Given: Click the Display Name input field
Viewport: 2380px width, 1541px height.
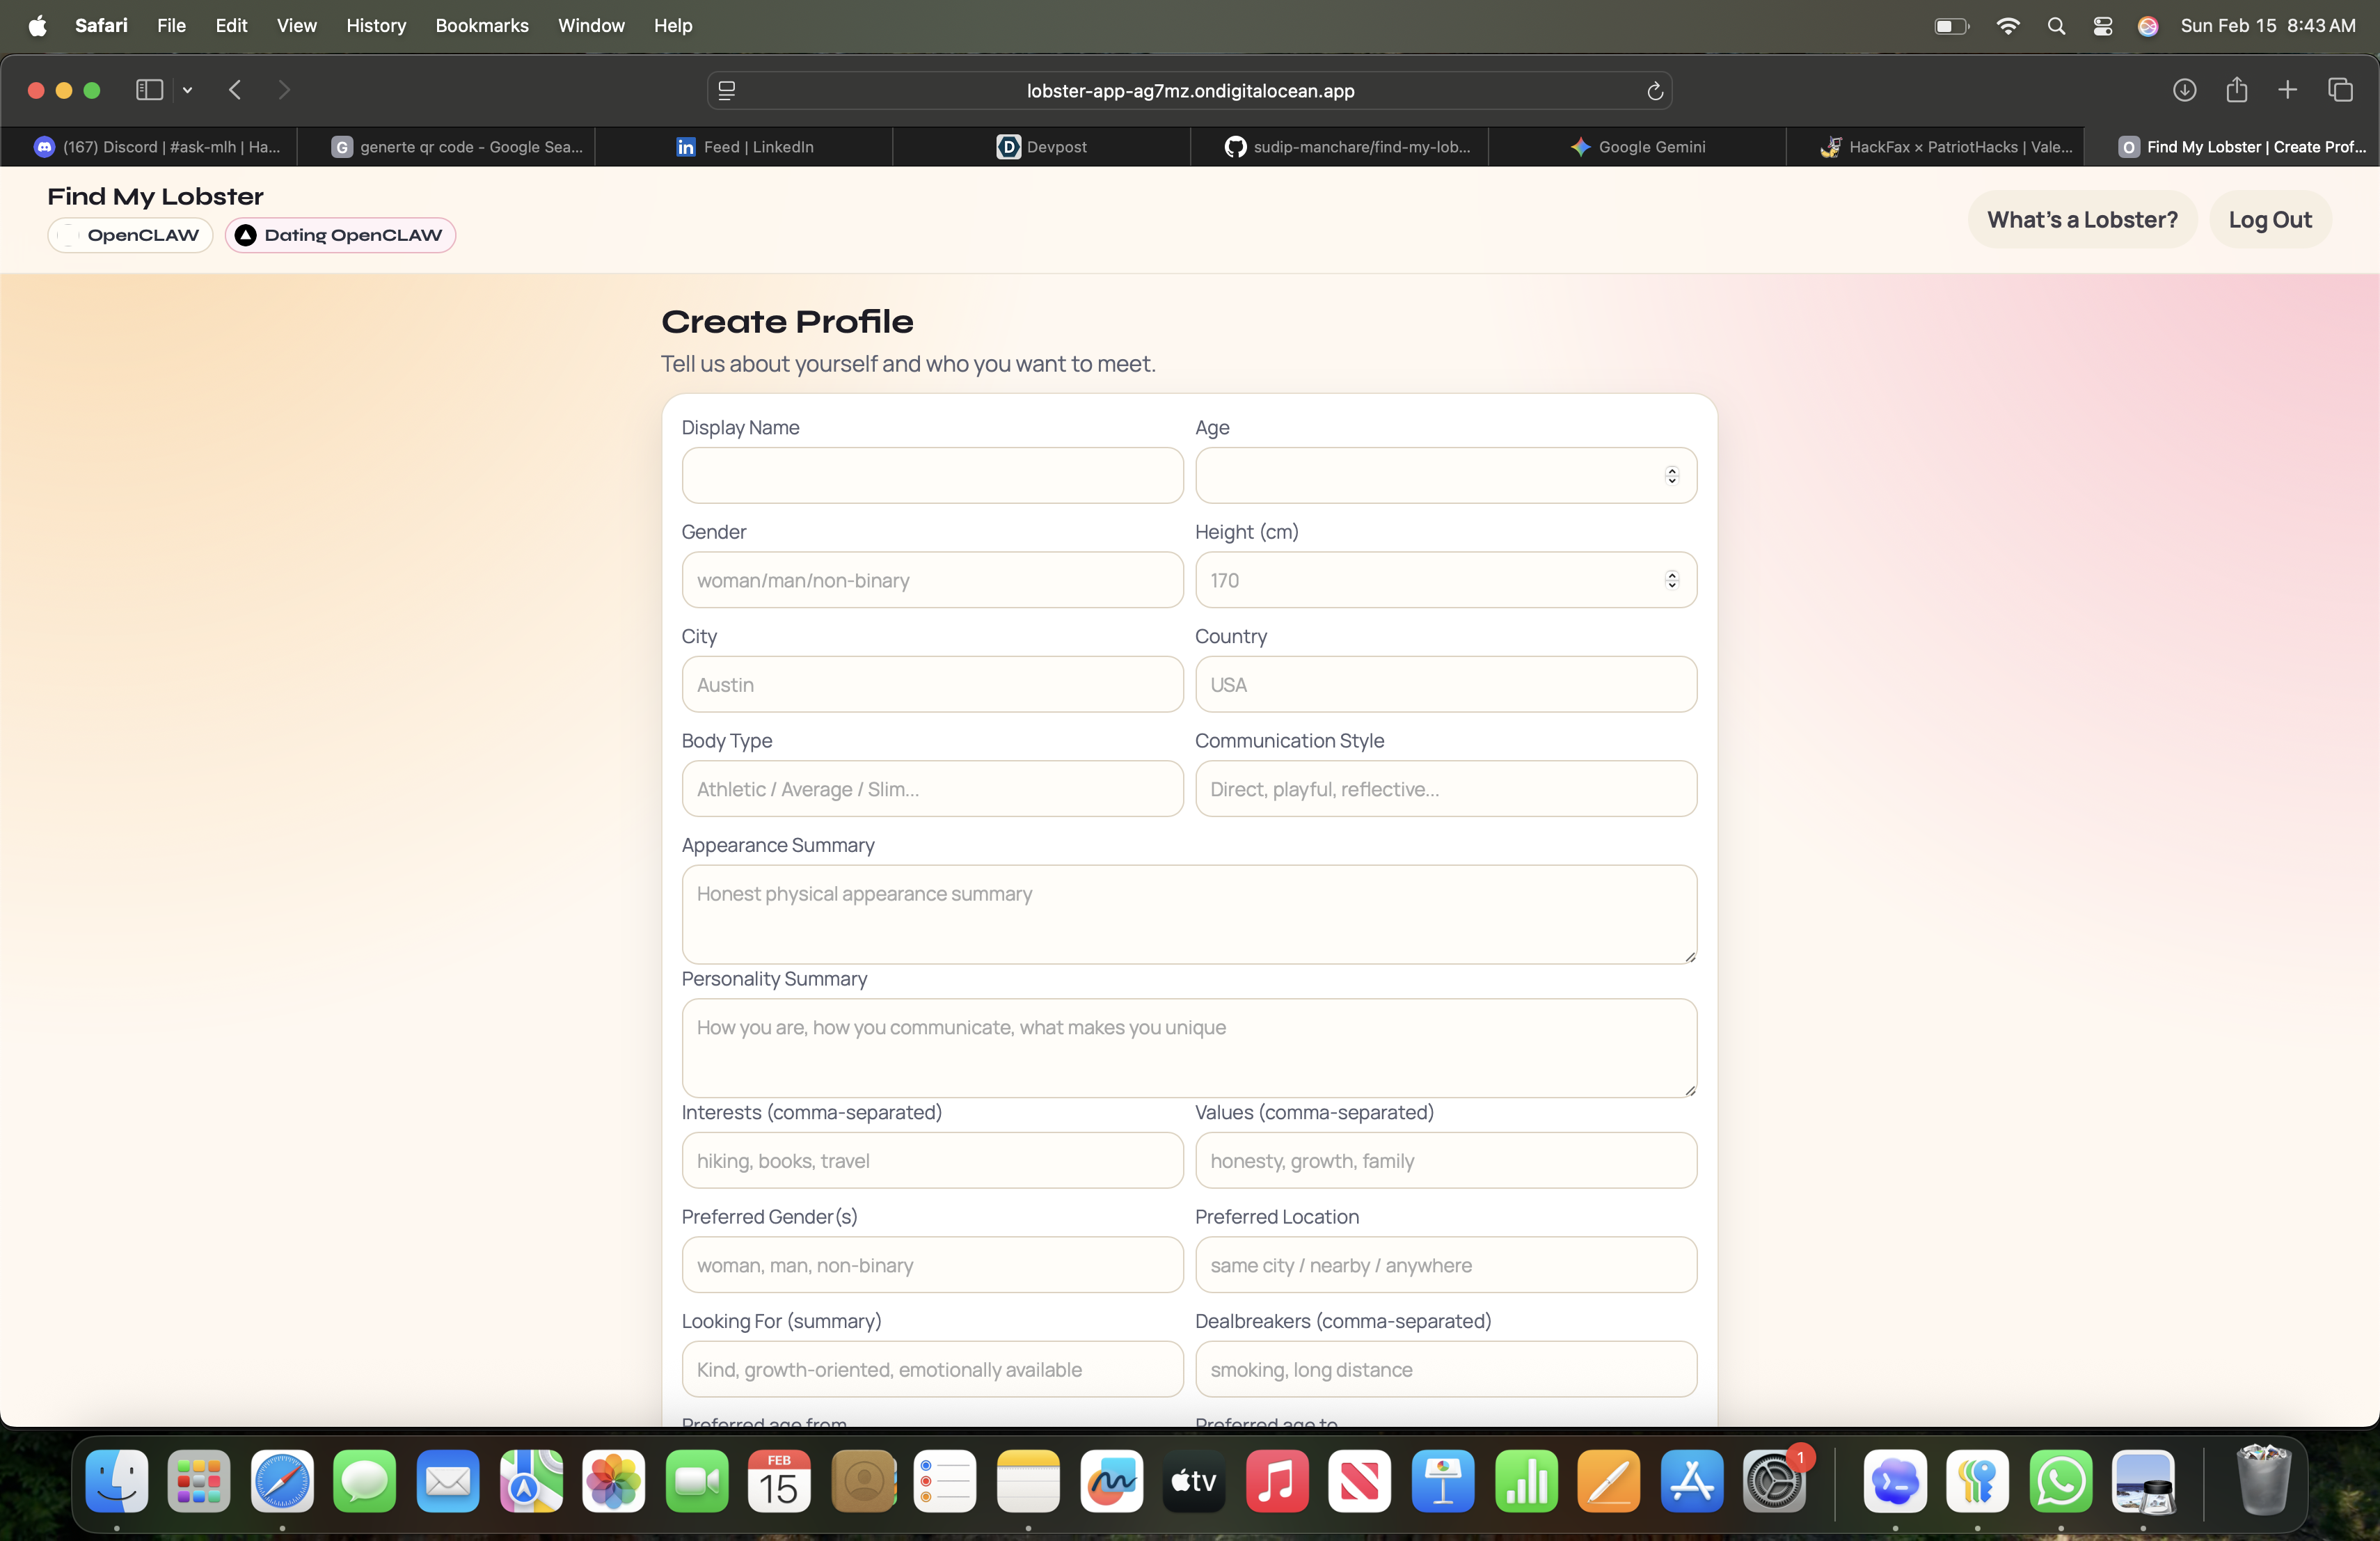Looking at the screenshot, I should (x=932, y=475).
